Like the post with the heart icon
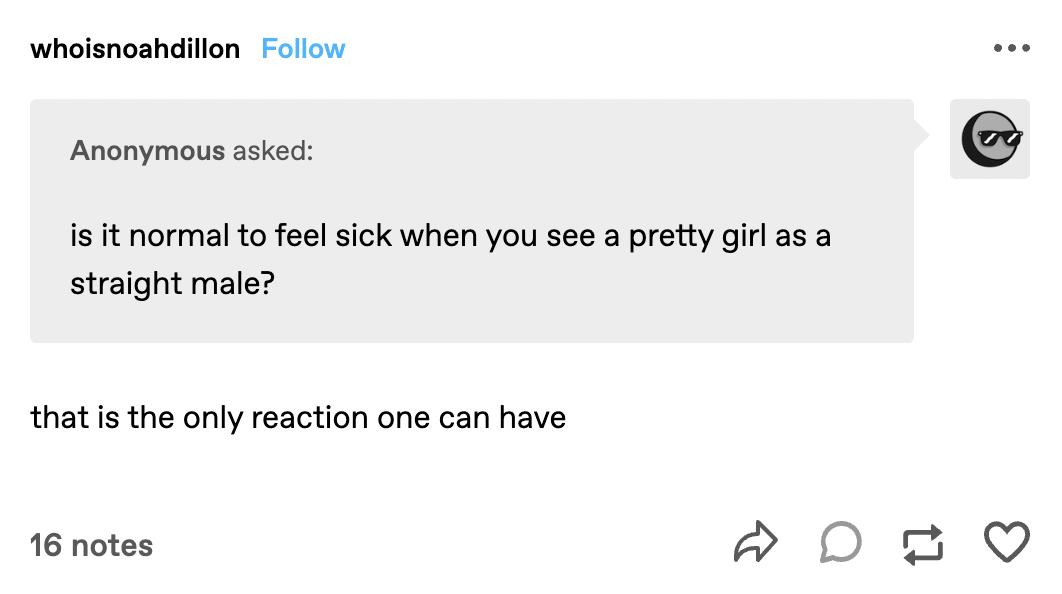 1006,542
